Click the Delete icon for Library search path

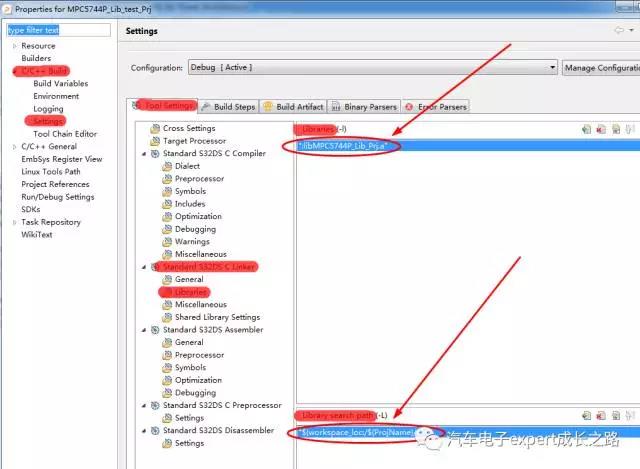[x=601, y=414]
